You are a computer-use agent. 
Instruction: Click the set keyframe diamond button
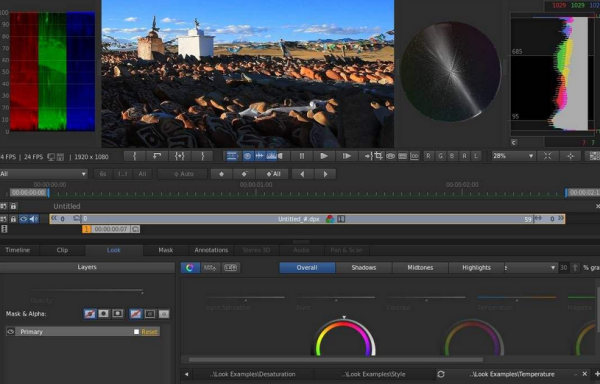point(221,174)
